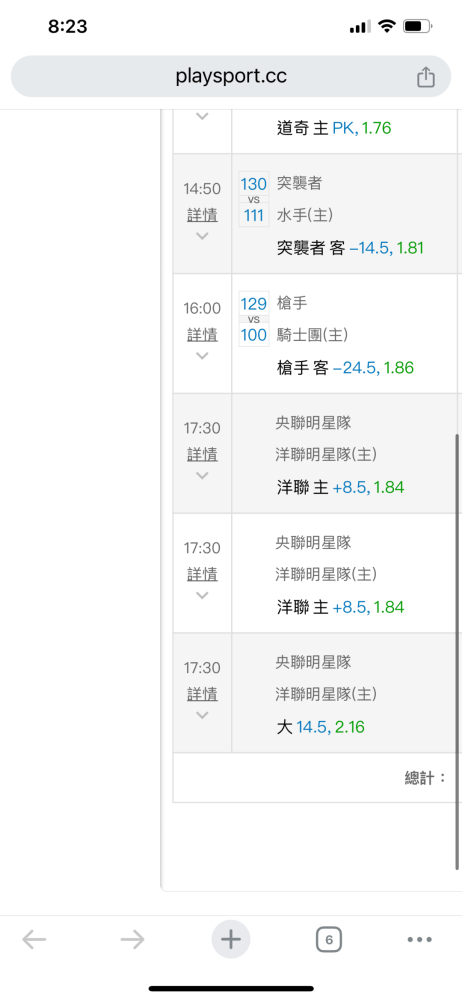Open 詳情 link for 16:00 game
Image resolution: width=462 pixels, height=1000 pixels.
click(x=202, y=335)
